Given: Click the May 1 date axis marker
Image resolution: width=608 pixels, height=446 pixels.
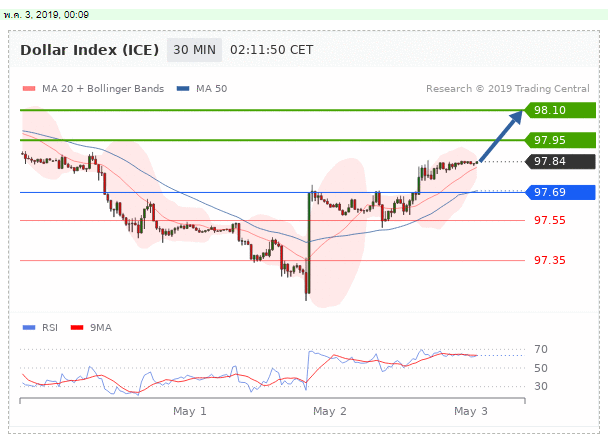Looking at the screenshot, I should [189, 411].
